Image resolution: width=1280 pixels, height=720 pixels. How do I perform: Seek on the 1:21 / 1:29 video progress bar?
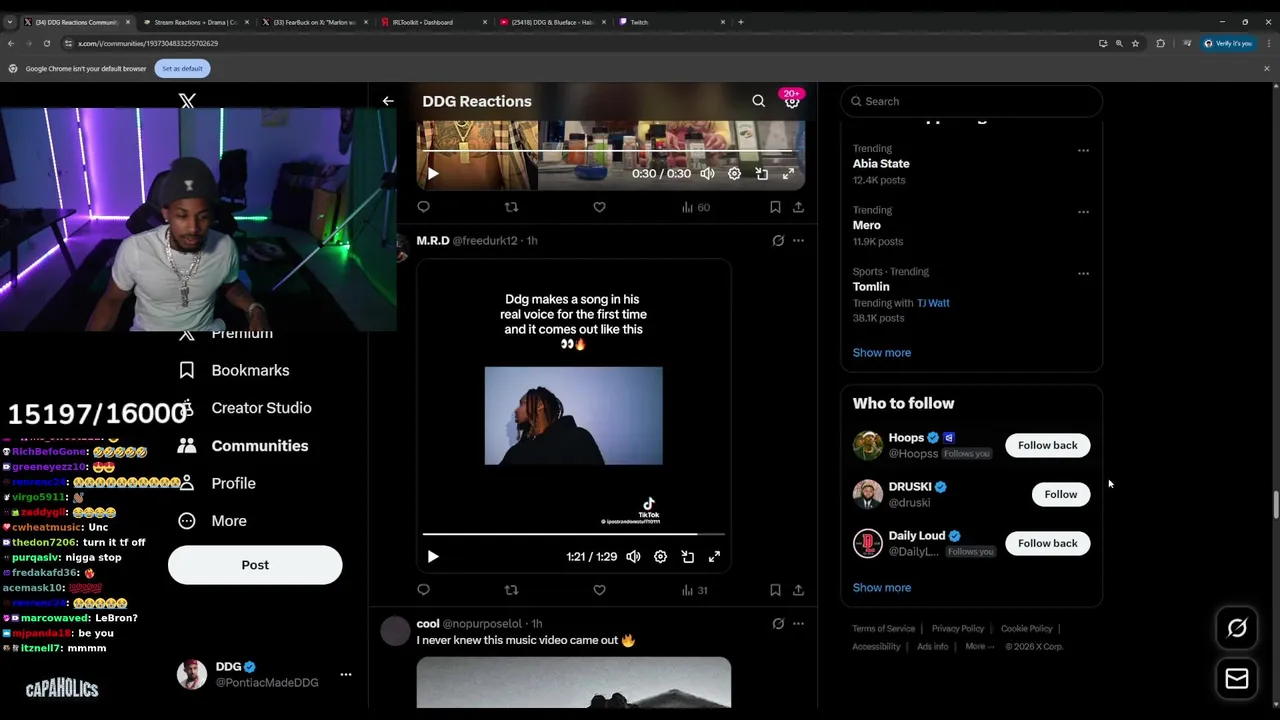click(x=574, y=534)
